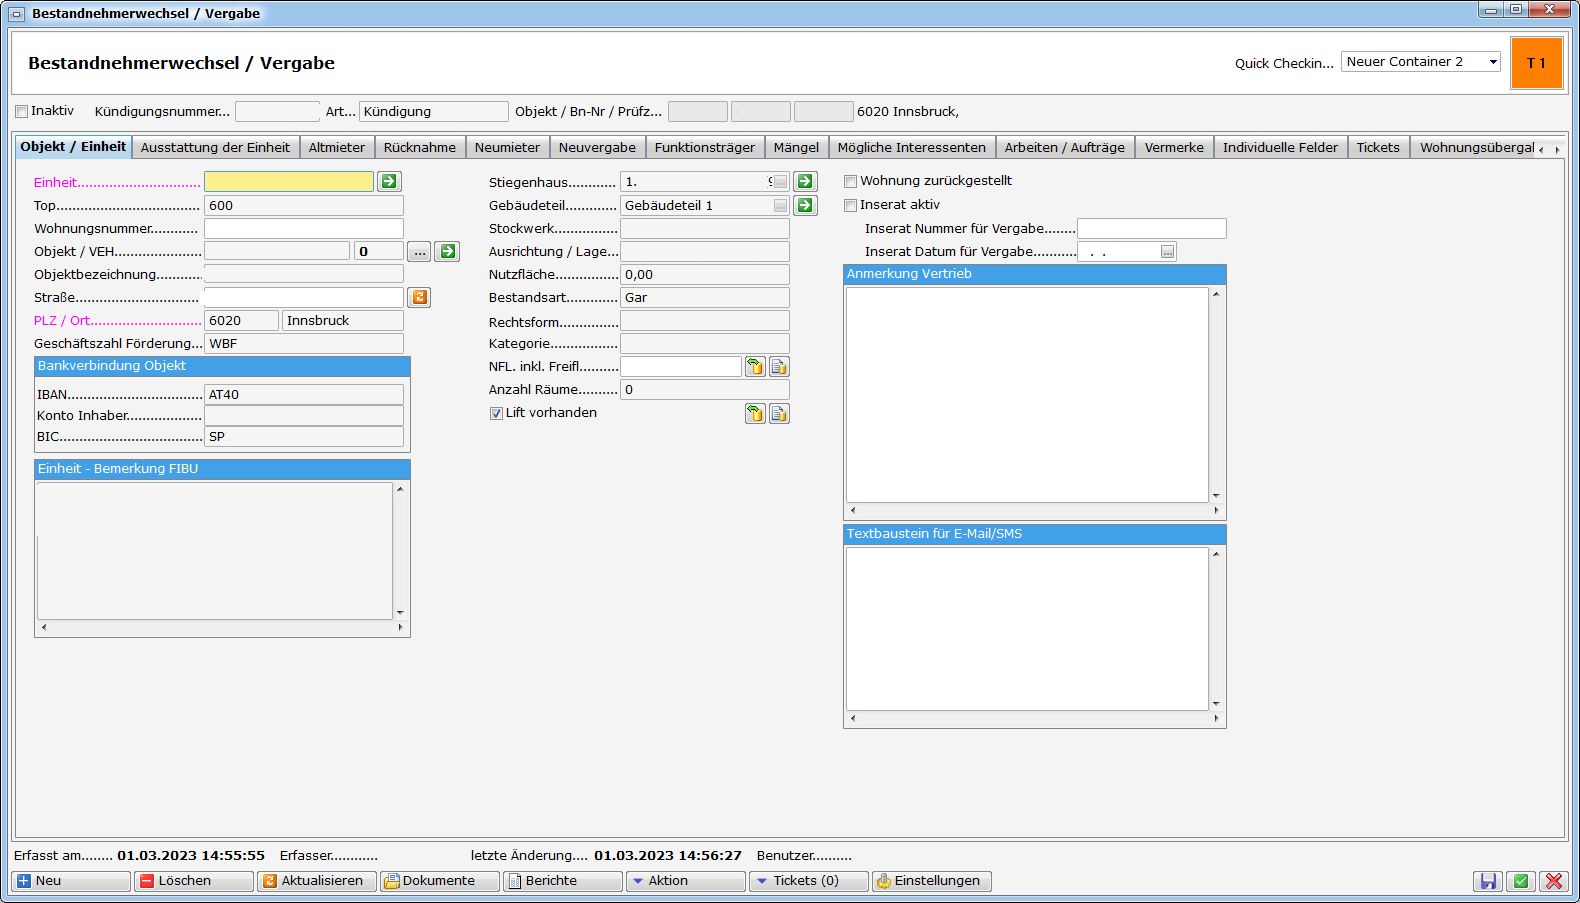Click orange refresh icon beside Straße field
Screen dimensions: 1580x903
point(420,297)
